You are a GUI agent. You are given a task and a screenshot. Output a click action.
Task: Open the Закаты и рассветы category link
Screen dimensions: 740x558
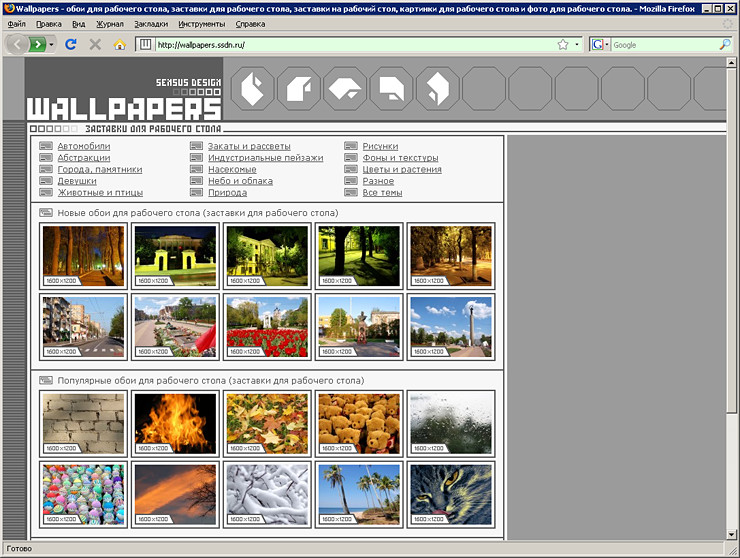tap(249, 146)
